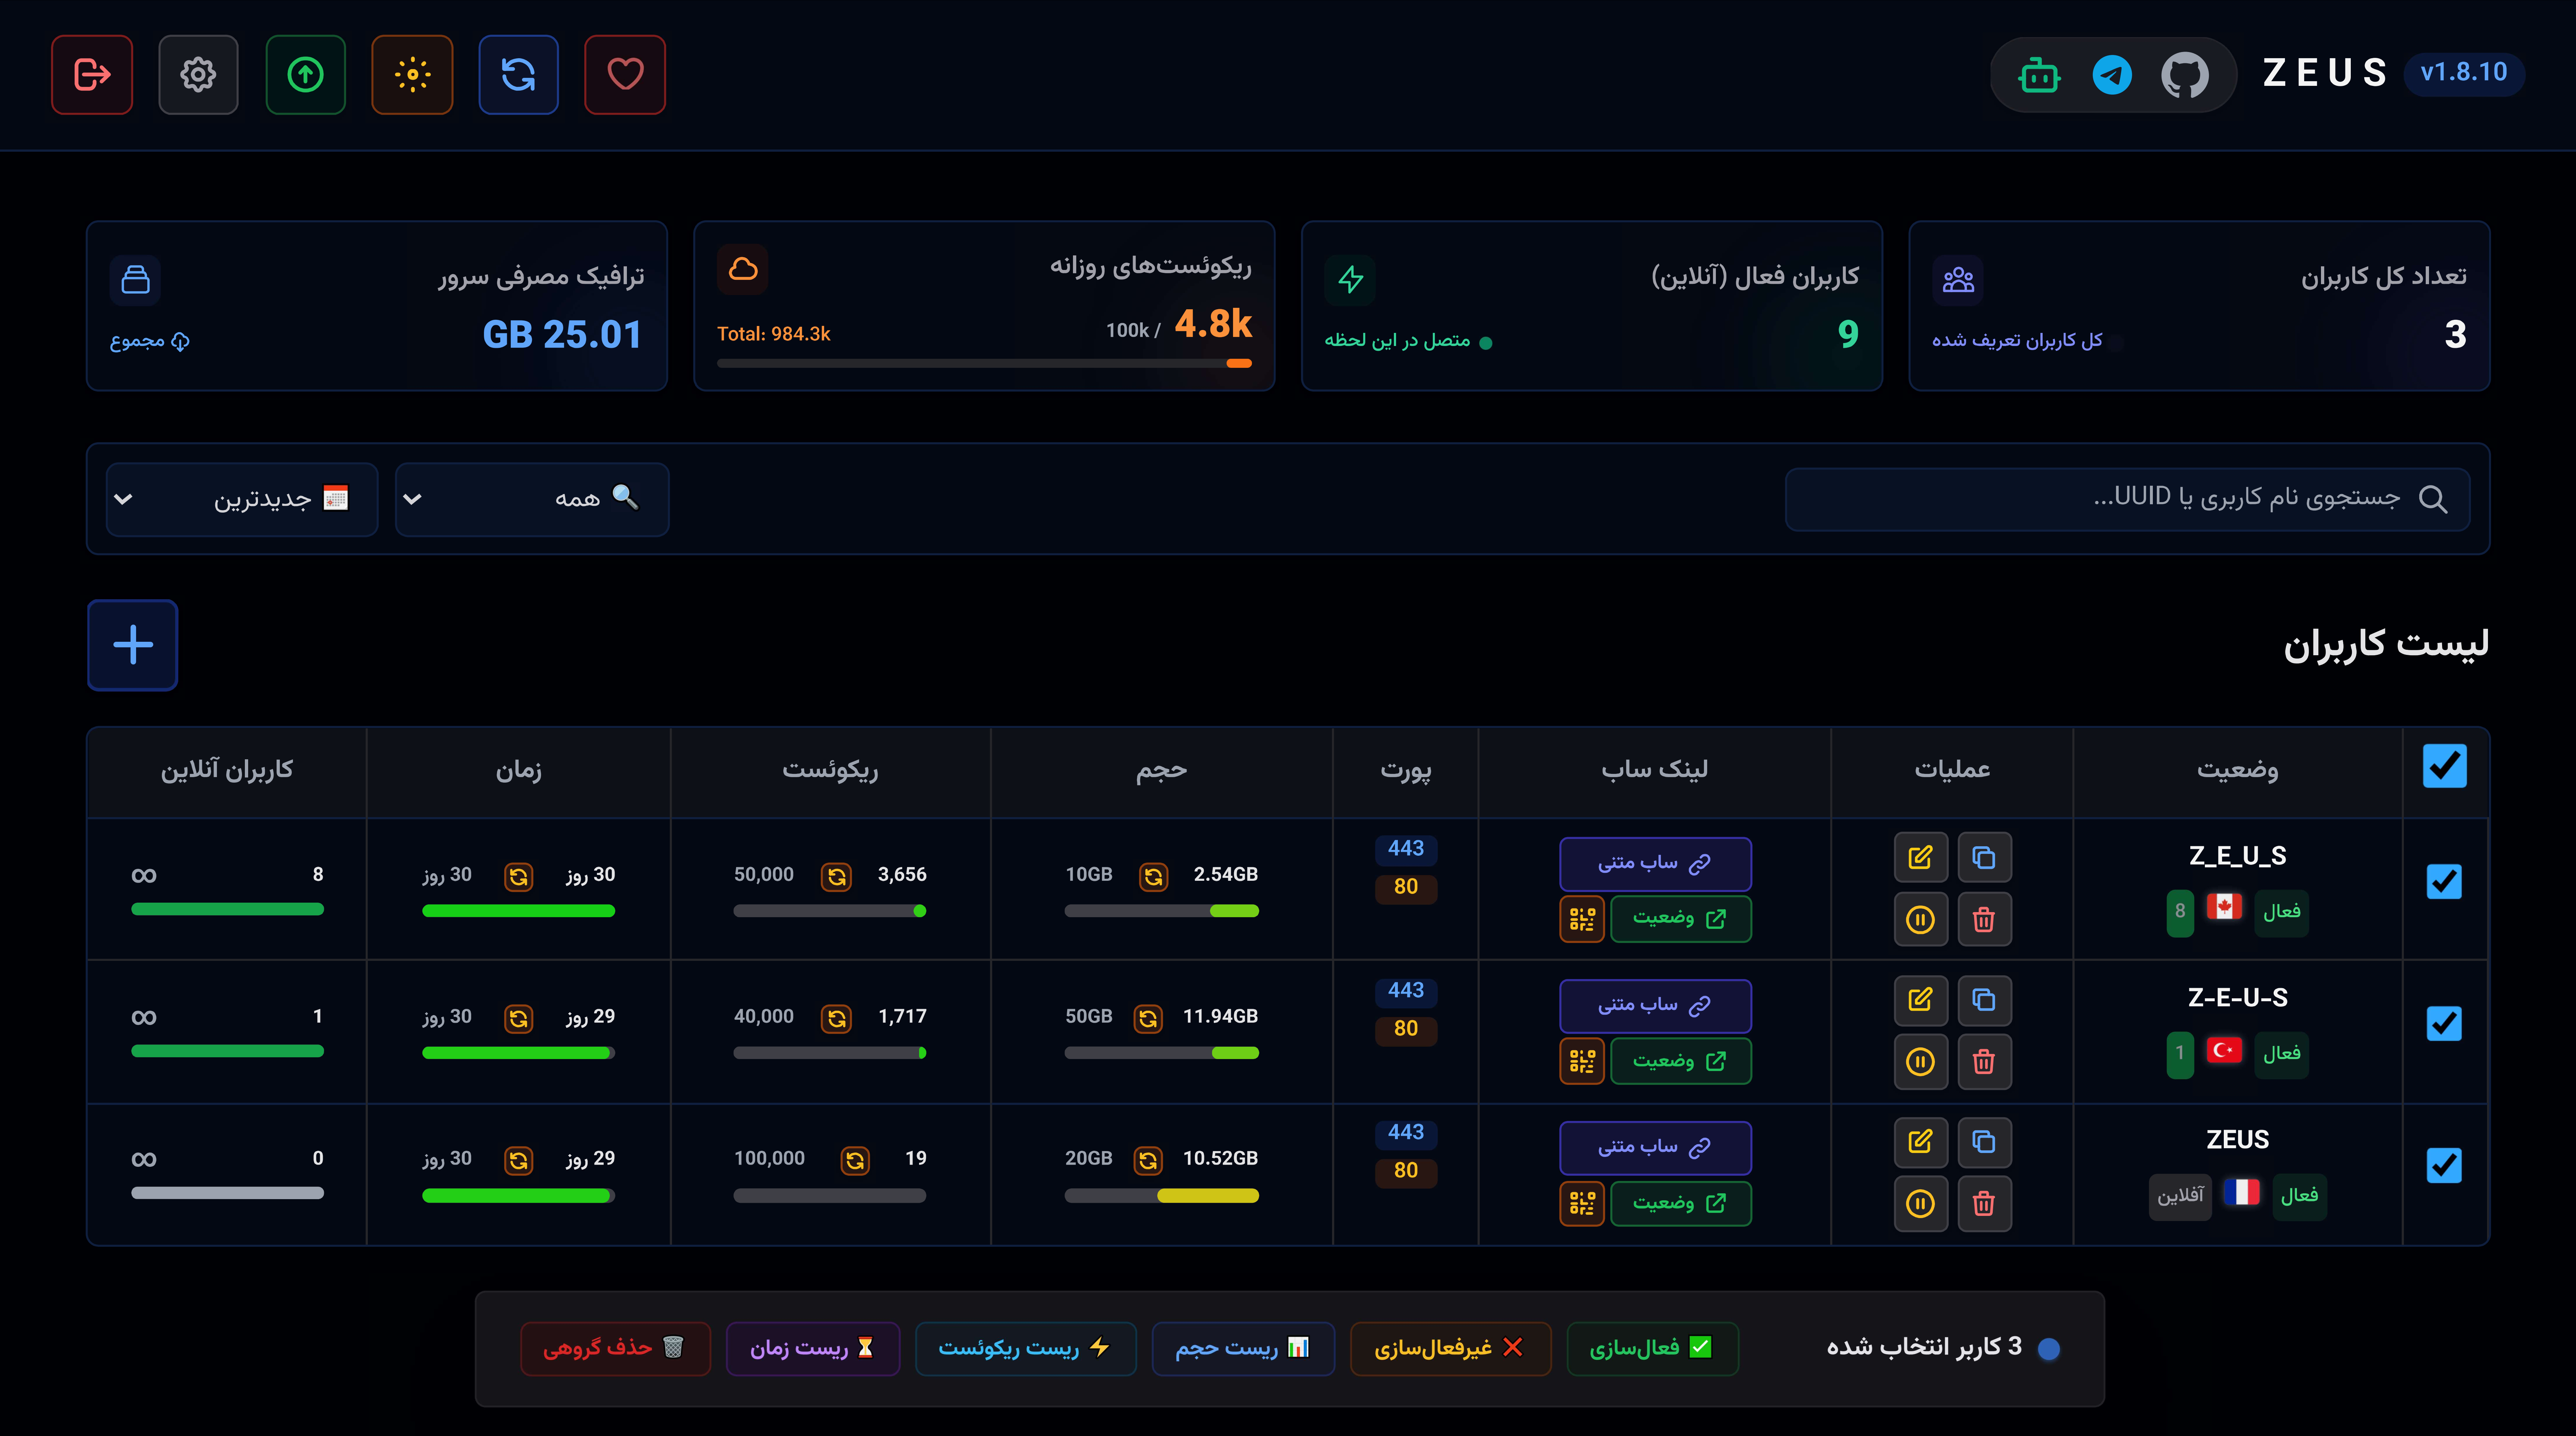The width and height of the screenshot is (2576, 1436).
Task: Click the daily requests progress bar
Action: [x=984, y=363]
